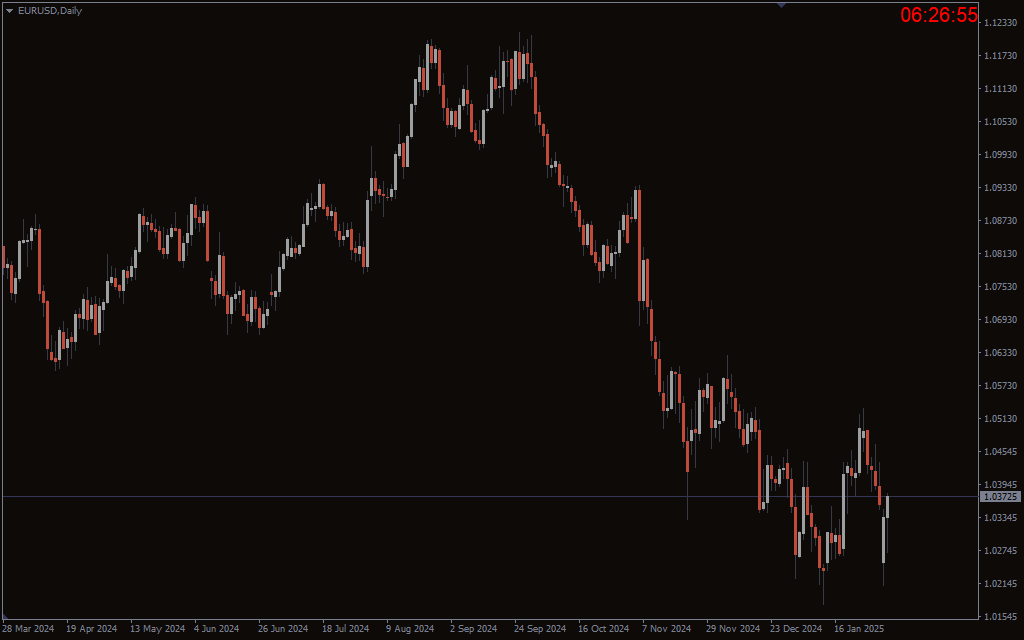
Task: Click the current price label 1.03725
Action: pyautogui.click(x=1000, y=497)
